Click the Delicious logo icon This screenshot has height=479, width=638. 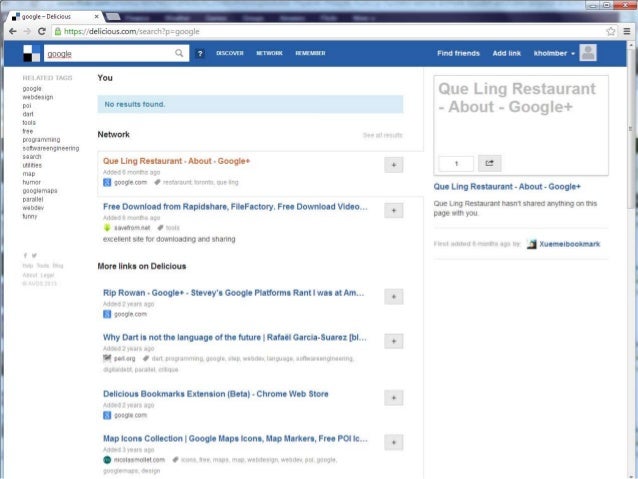[x=32, y=53]
